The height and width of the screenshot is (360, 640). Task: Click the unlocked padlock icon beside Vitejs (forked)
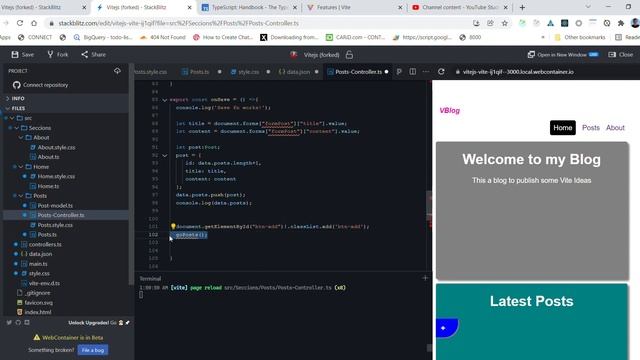[349, 55]
